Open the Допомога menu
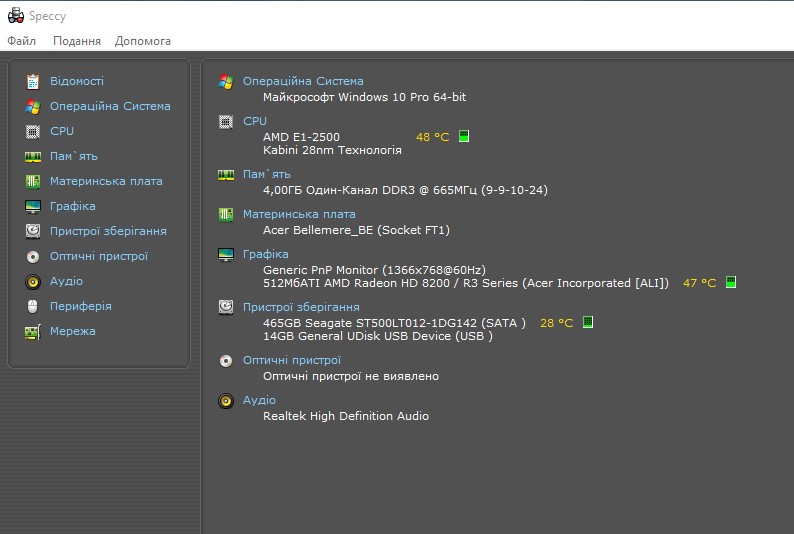 pos(143,41)
